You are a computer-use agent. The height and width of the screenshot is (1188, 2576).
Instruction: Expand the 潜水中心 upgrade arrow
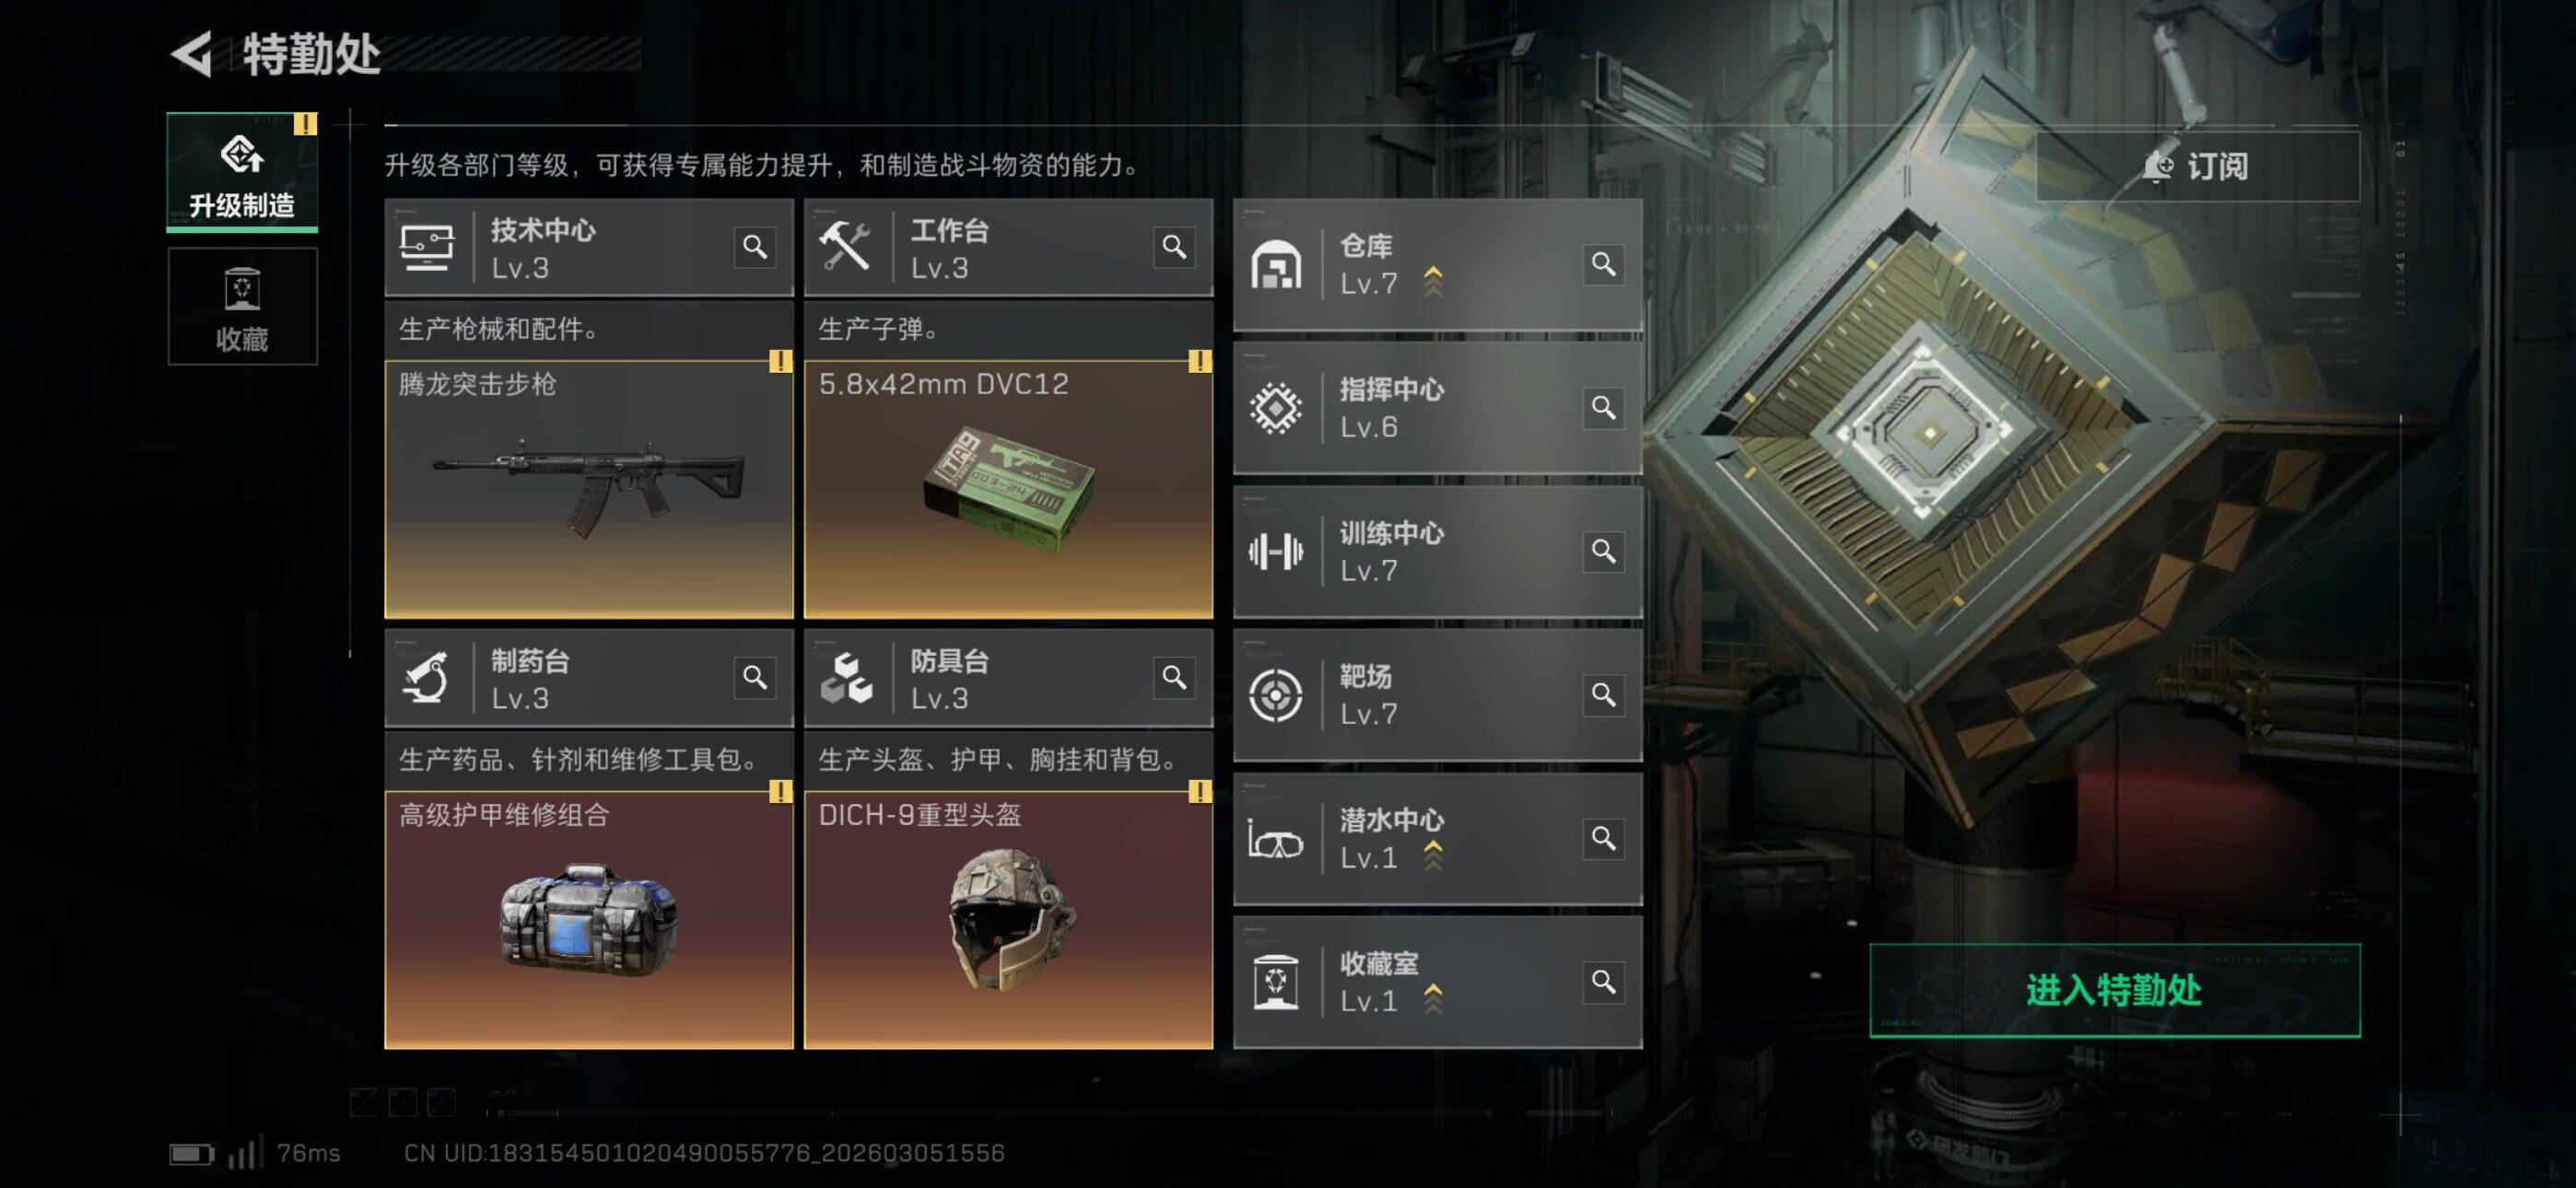coord(1433,855)
